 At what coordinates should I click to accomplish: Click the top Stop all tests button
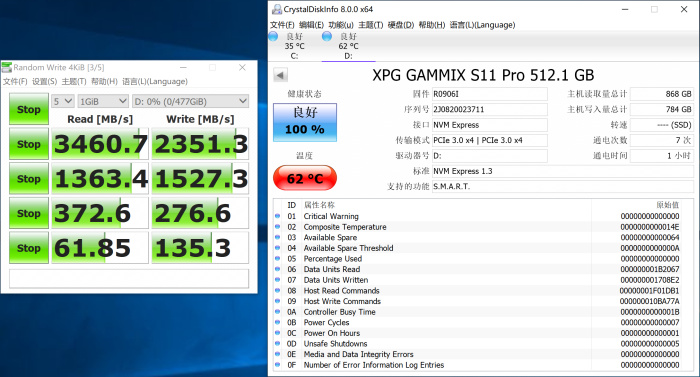[x=29, y=109]
